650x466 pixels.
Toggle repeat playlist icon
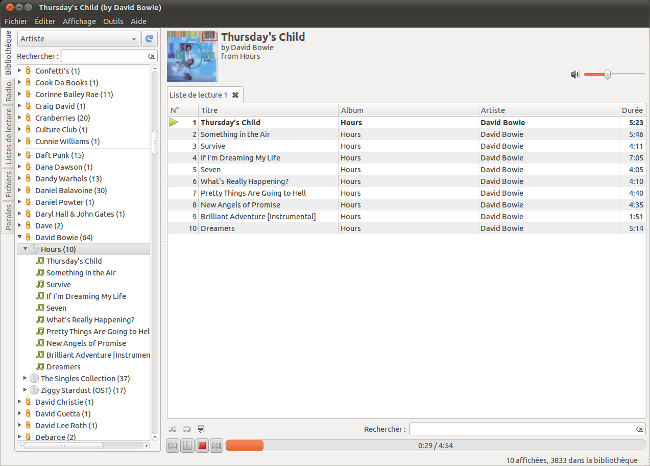pyautogui.click(x=187, y=429)
